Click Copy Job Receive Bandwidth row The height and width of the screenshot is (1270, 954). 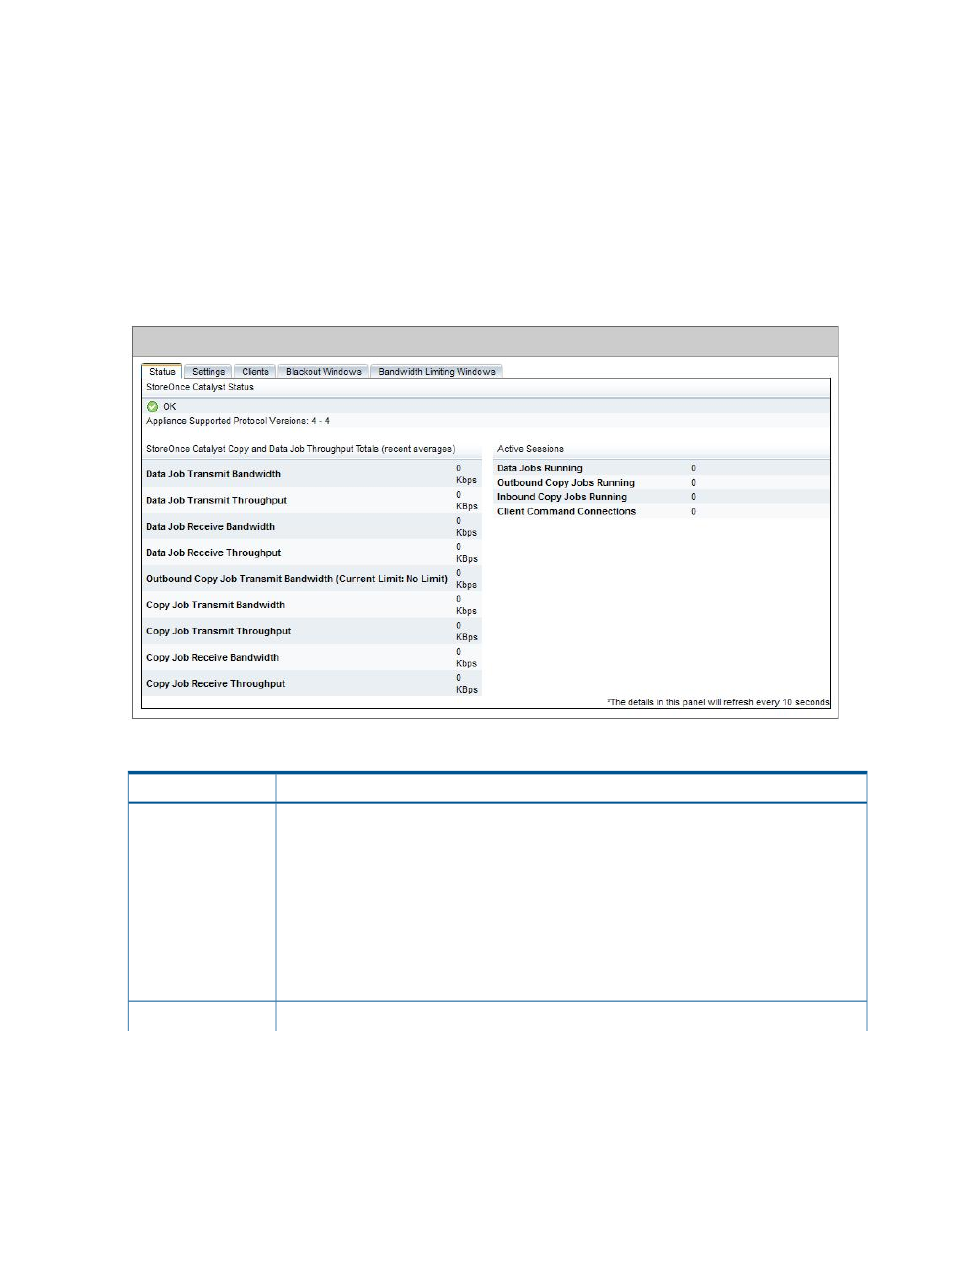312,657
